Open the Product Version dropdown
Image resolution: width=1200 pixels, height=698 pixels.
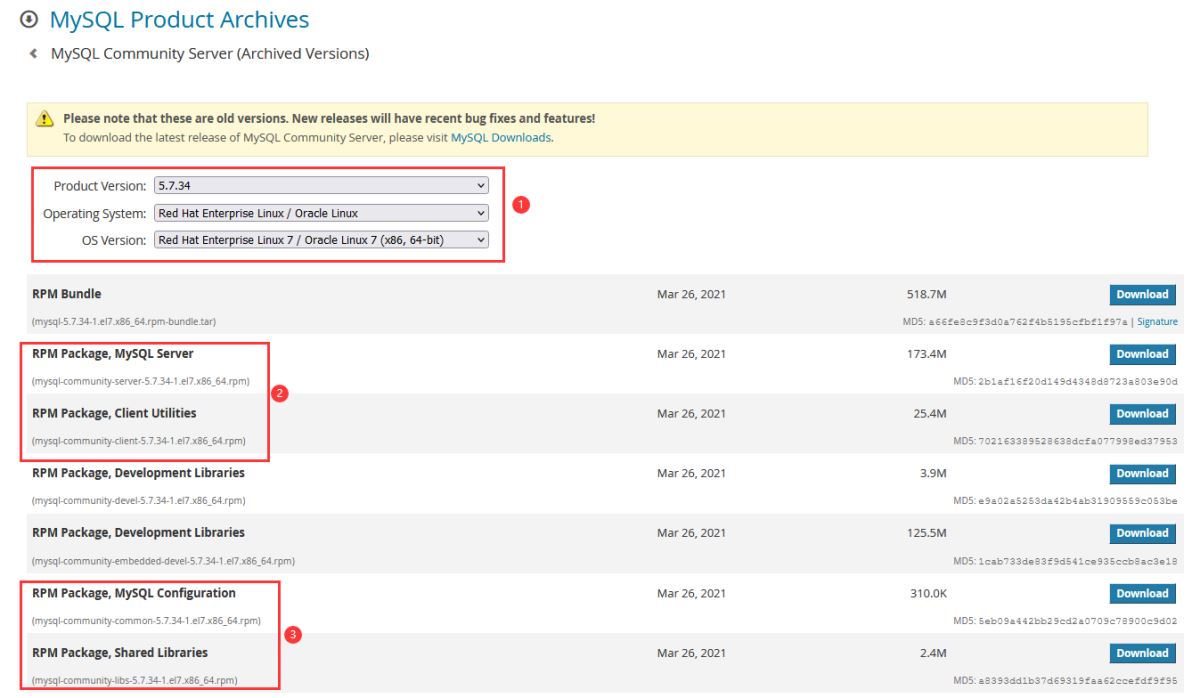322,186
